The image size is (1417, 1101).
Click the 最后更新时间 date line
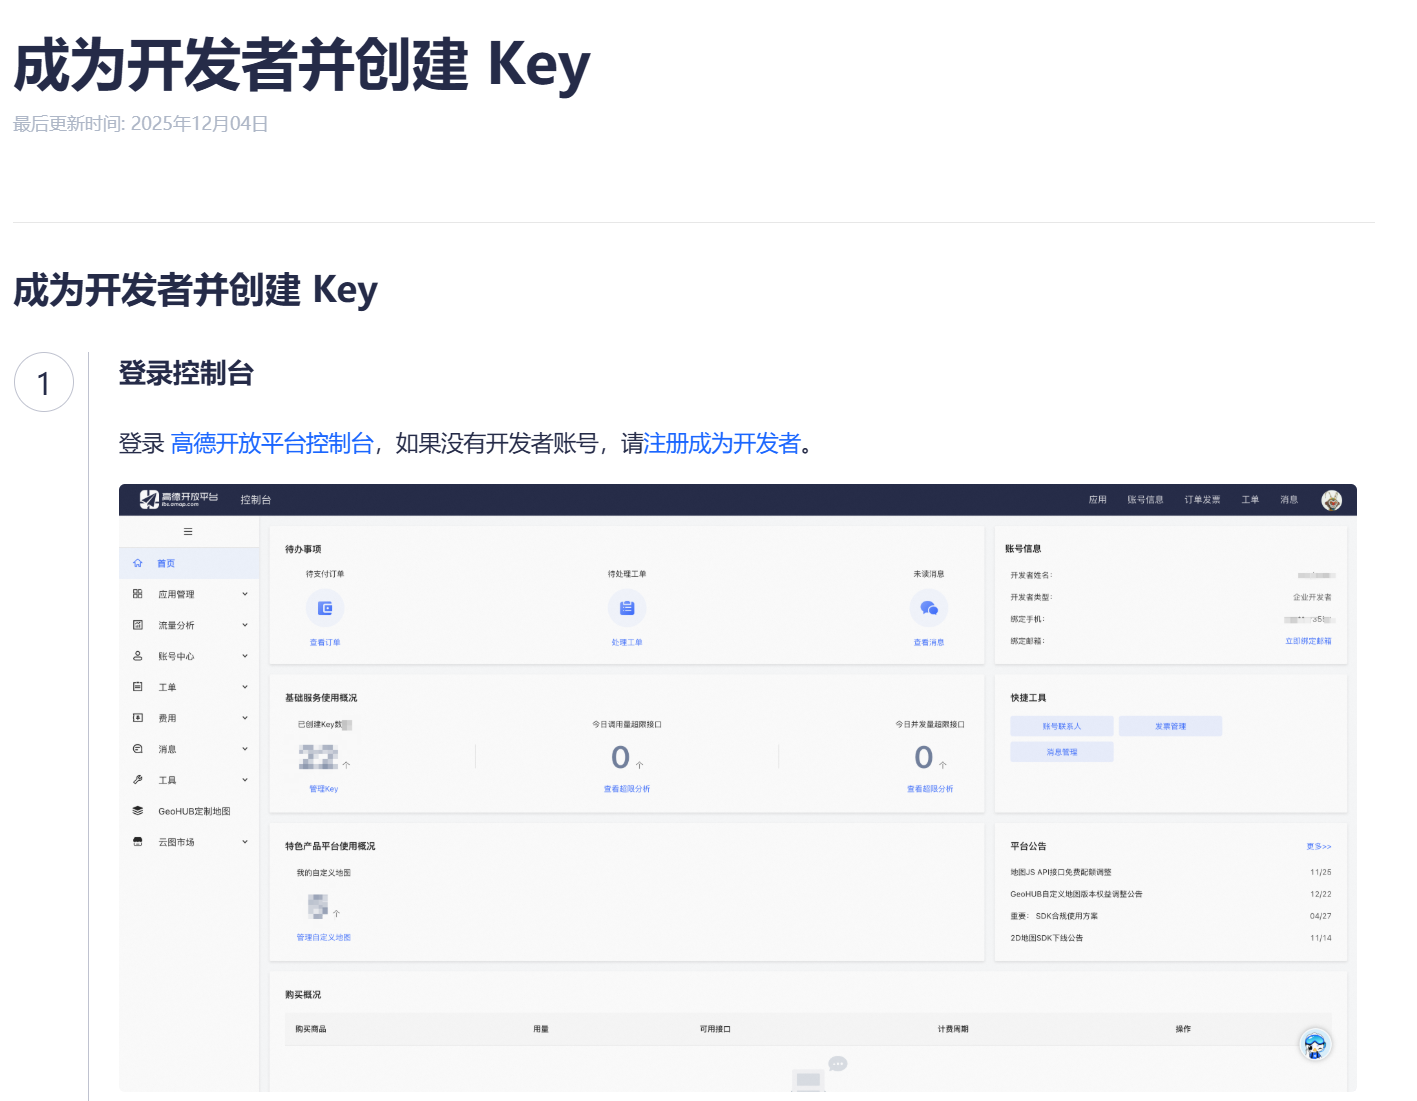coord(141,124)
